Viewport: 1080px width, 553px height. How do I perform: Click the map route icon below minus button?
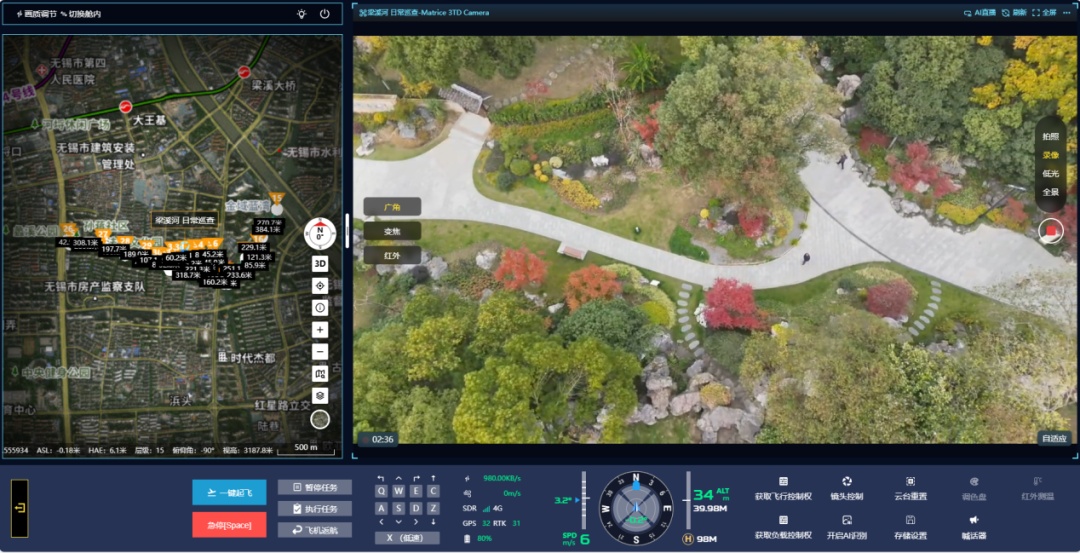point(320,374)
